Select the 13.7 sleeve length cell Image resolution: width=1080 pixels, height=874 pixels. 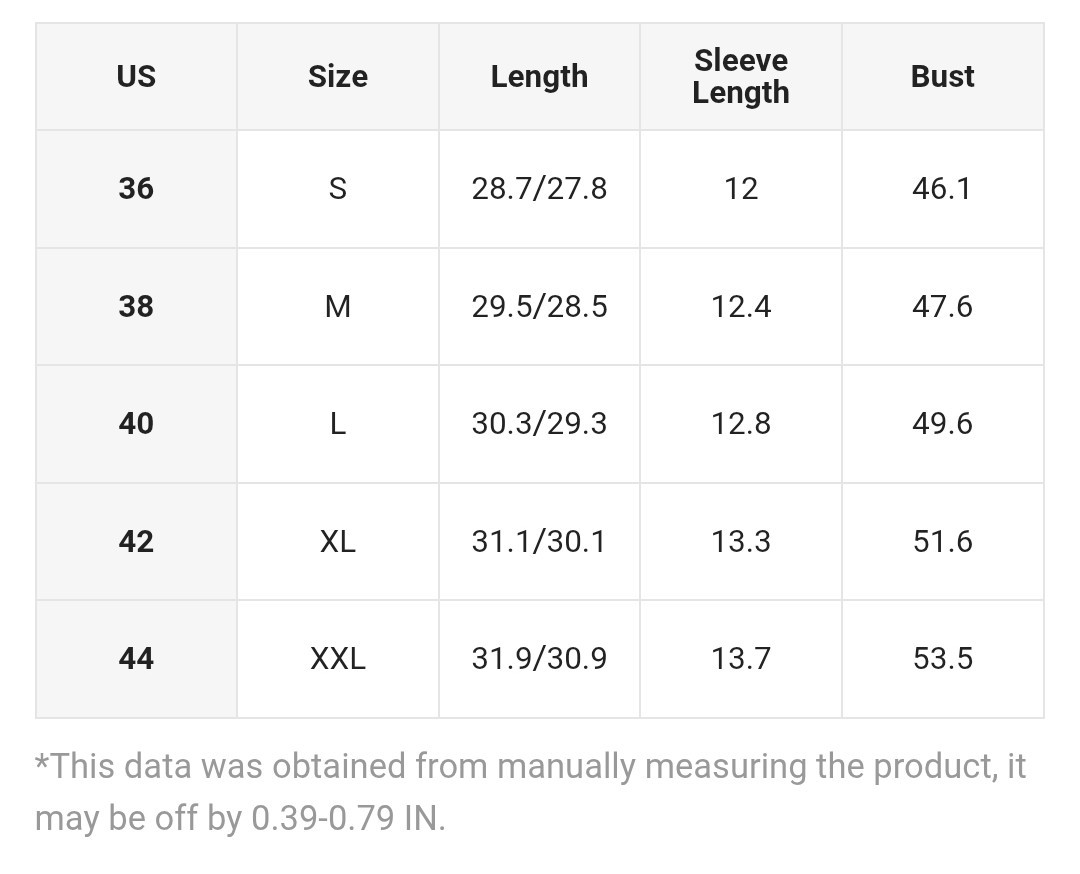click(x=741, y=658)
